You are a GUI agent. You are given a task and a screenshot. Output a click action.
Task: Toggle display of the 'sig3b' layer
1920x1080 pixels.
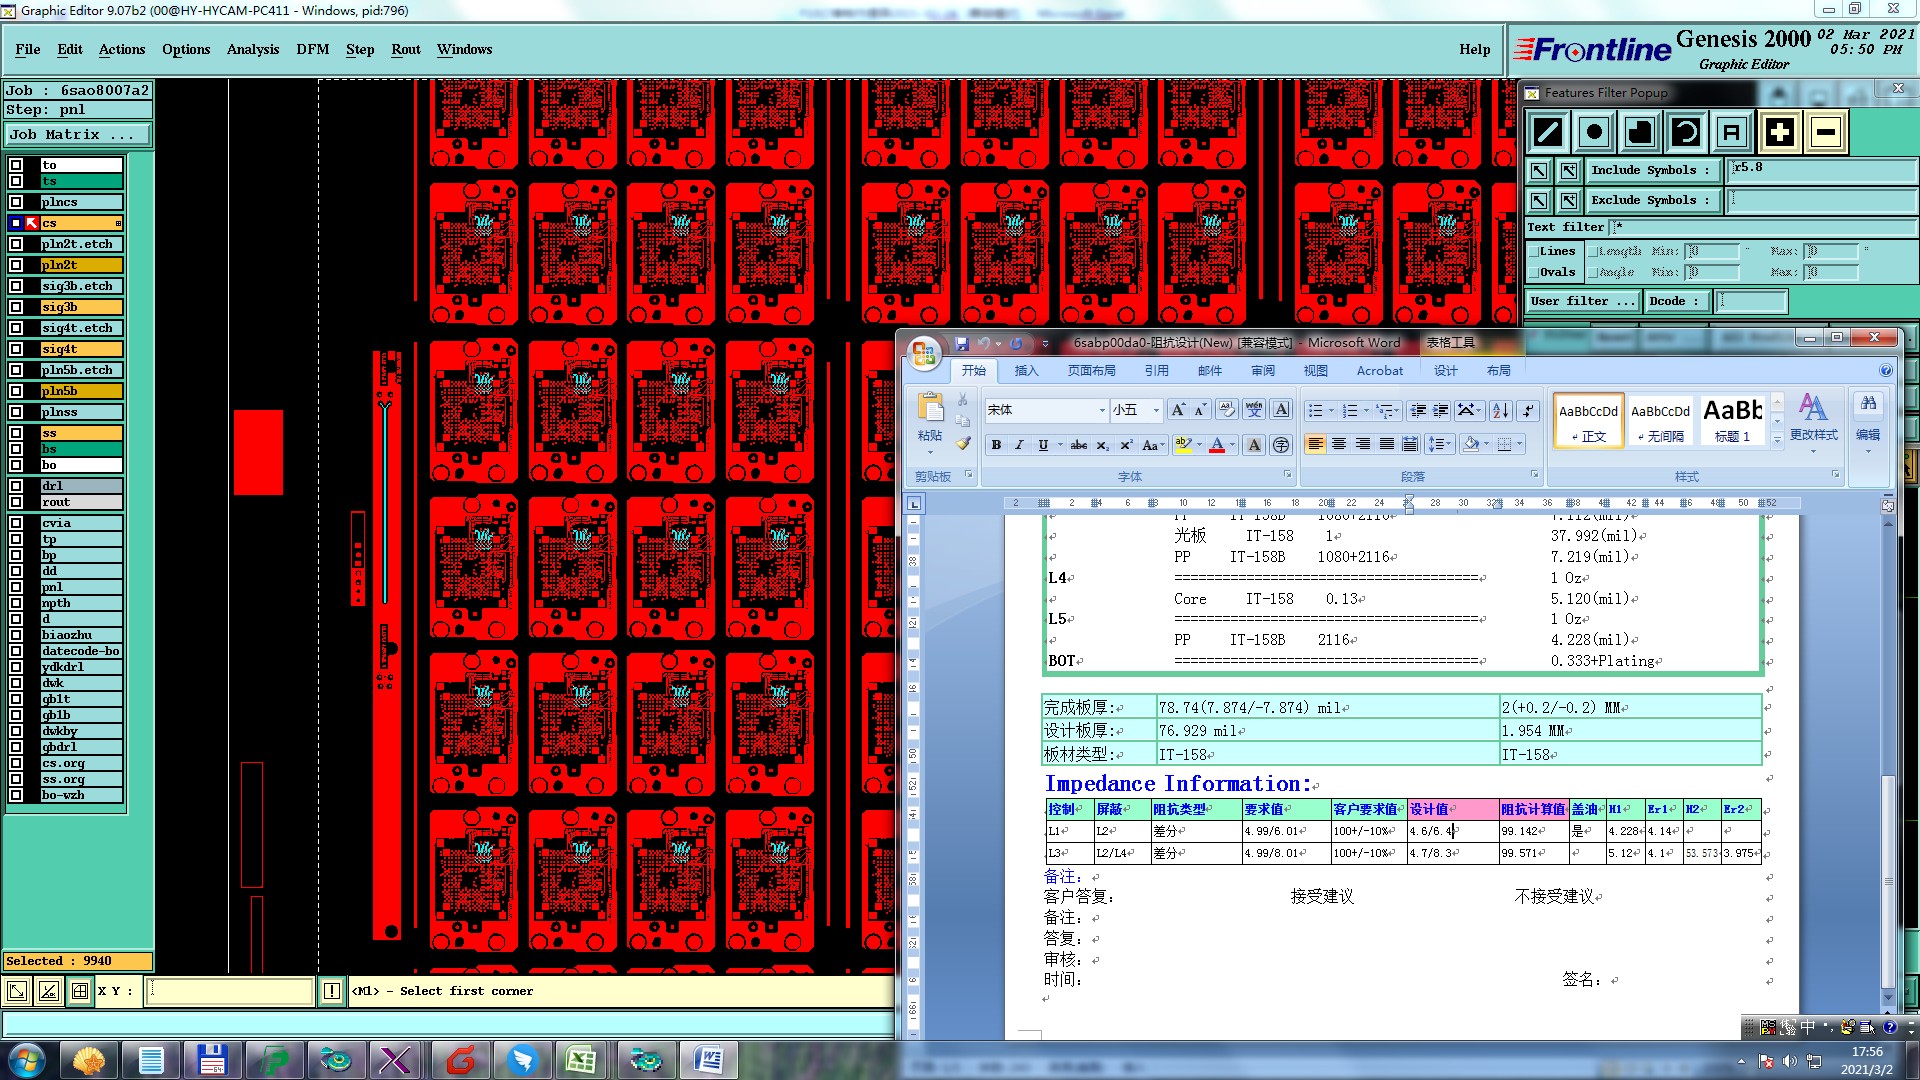(x=16, y=307)
